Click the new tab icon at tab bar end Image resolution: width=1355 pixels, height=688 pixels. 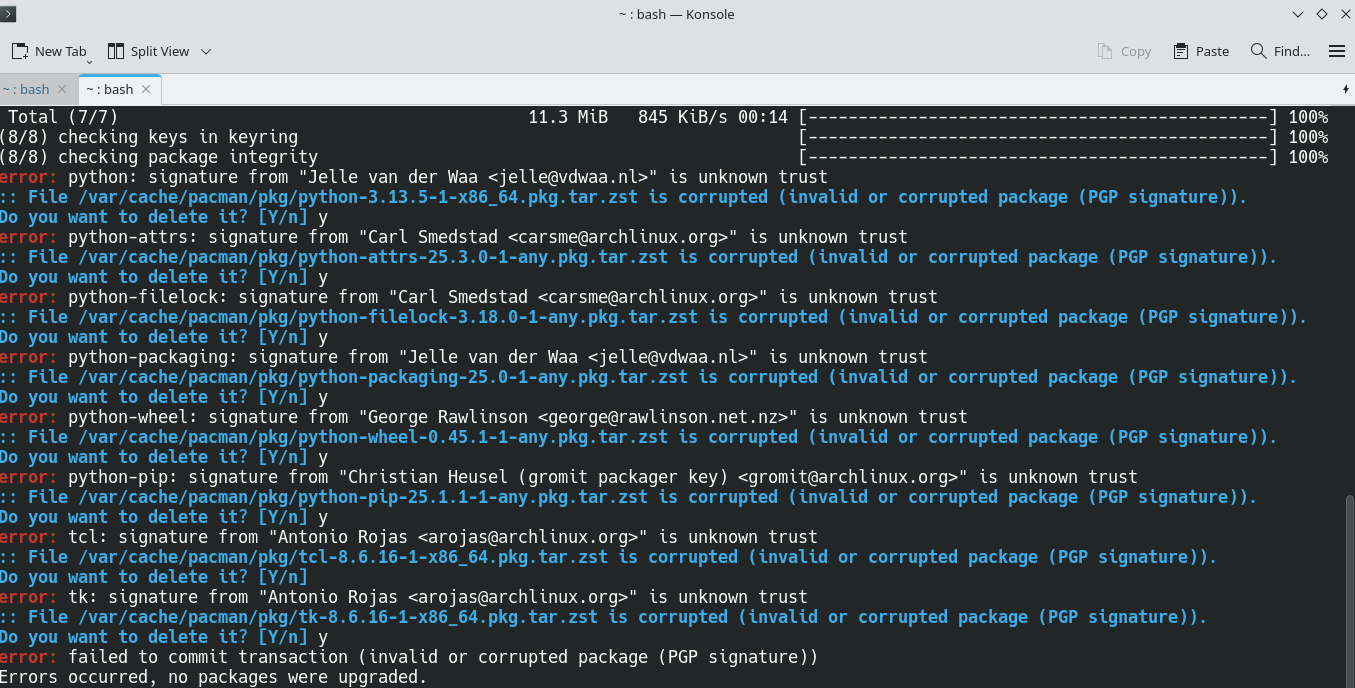1345,89
